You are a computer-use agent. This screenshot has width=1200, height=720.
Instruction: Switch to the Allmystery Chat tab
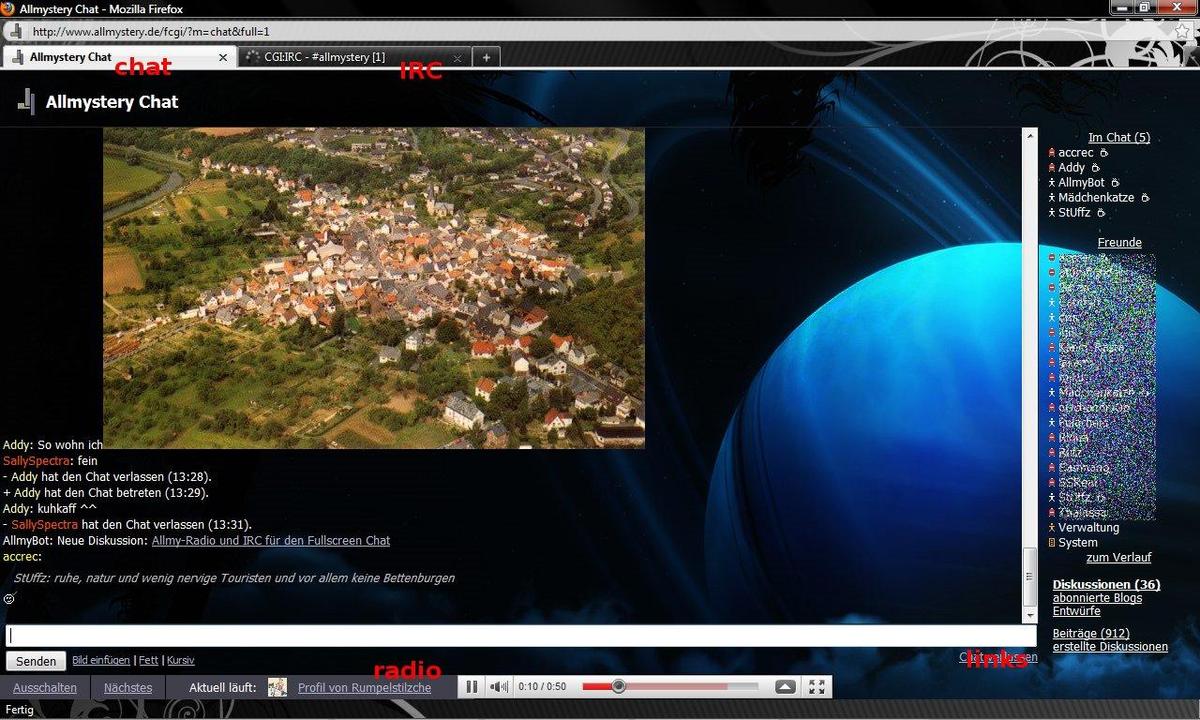tap(120, 57)
